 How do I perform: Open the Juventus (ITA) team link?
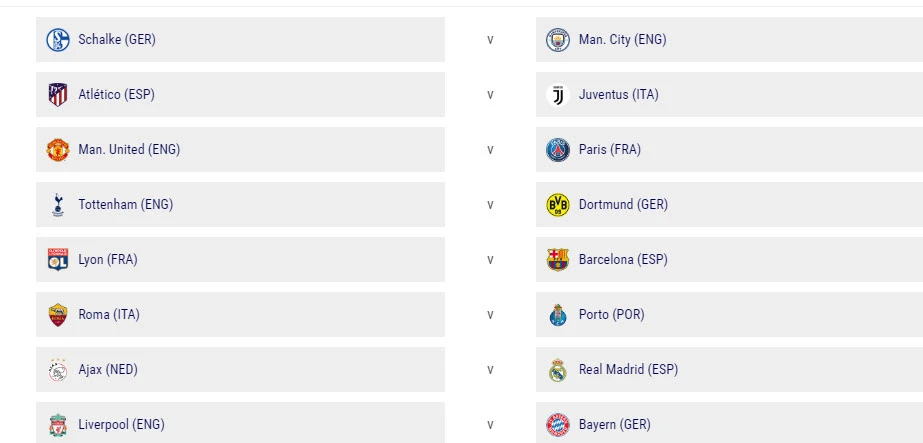tap(618, 95)
